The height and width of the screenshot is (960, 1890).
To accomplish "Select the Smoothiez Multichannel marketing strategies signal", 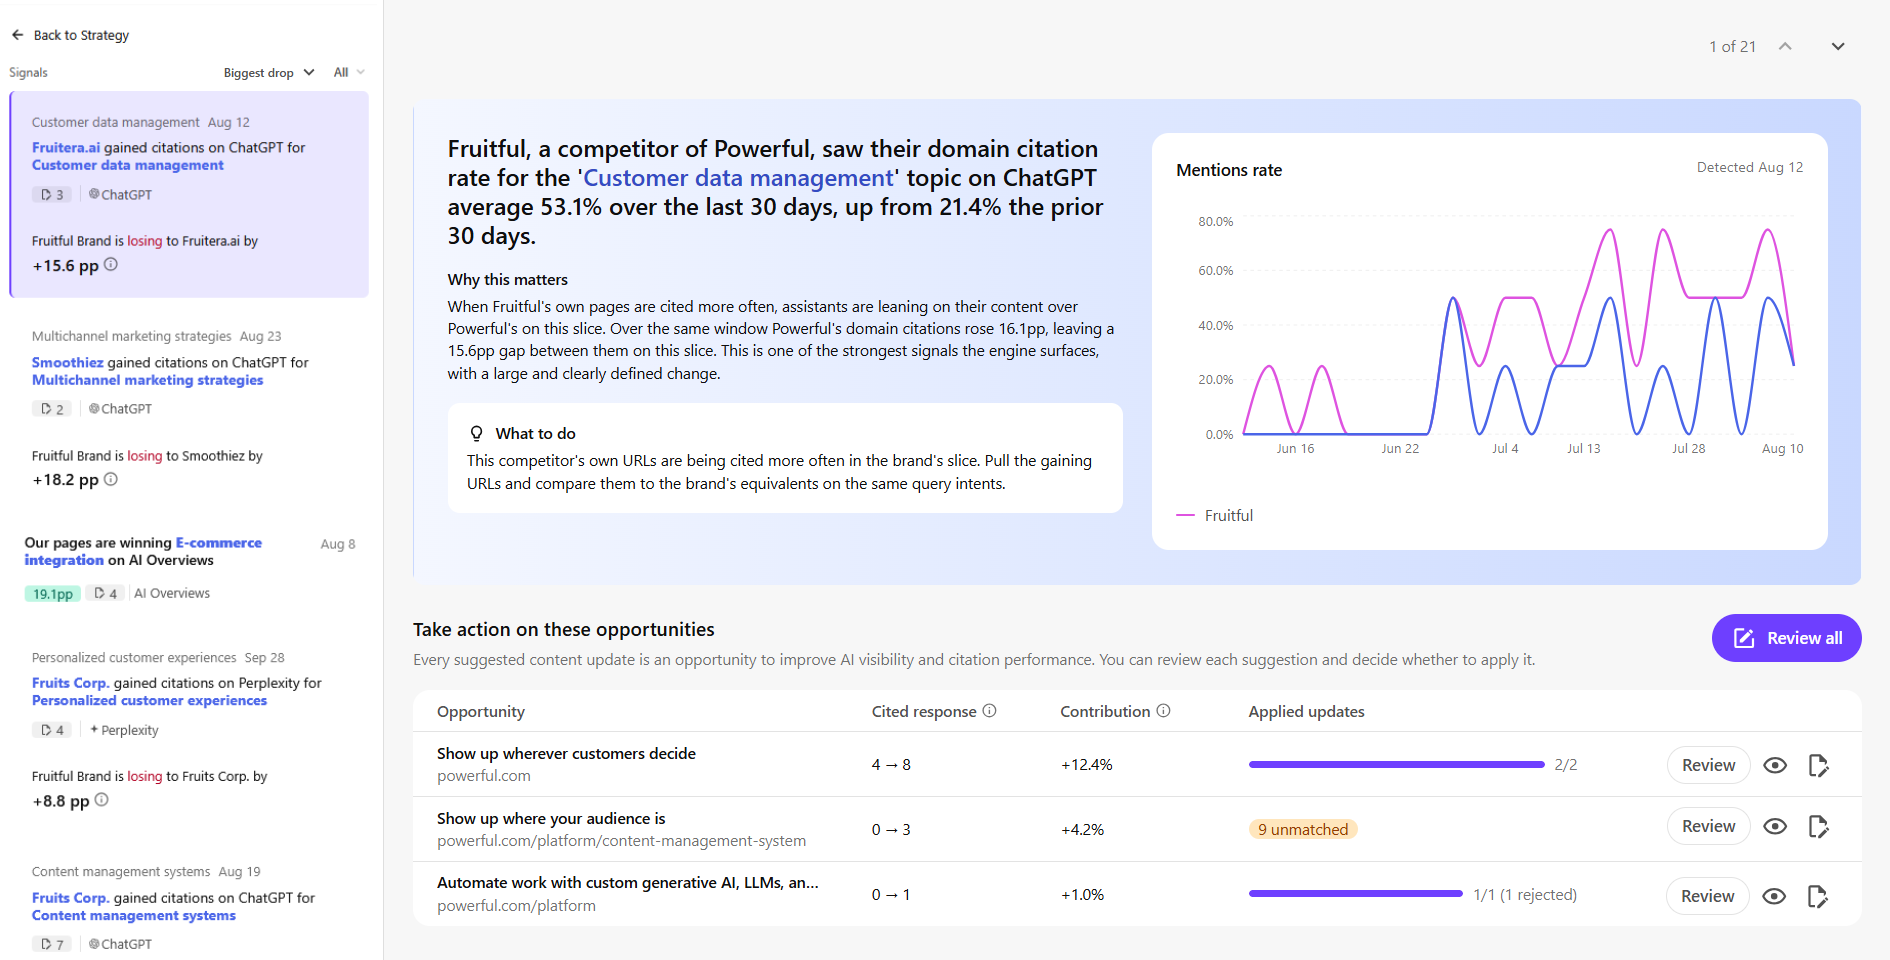I will pyautogui.click(x=189, y=410).
